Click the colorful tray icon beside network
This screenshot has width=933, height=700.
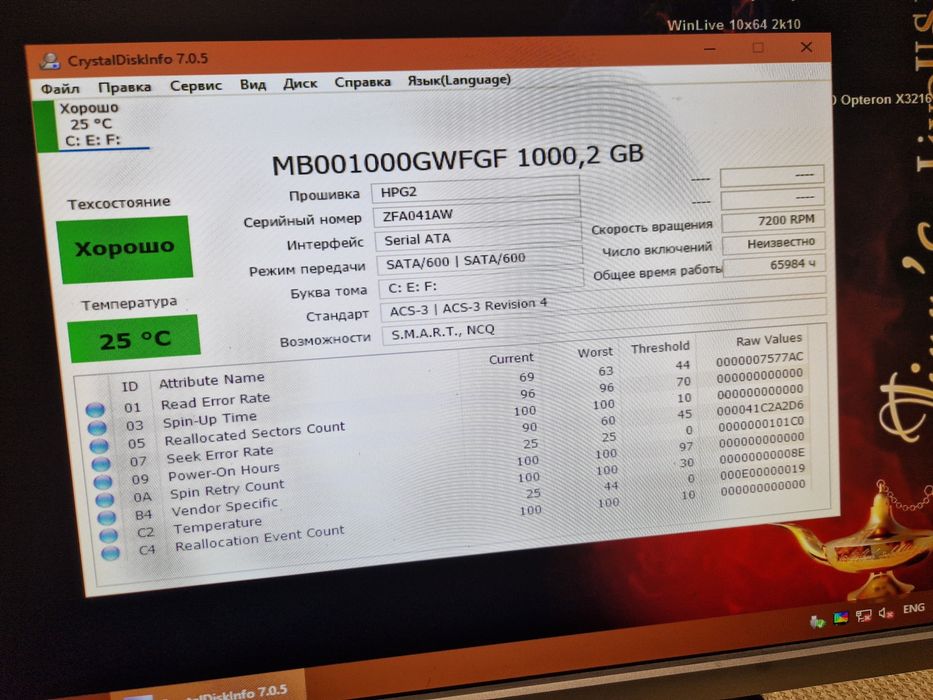(840, 618)
